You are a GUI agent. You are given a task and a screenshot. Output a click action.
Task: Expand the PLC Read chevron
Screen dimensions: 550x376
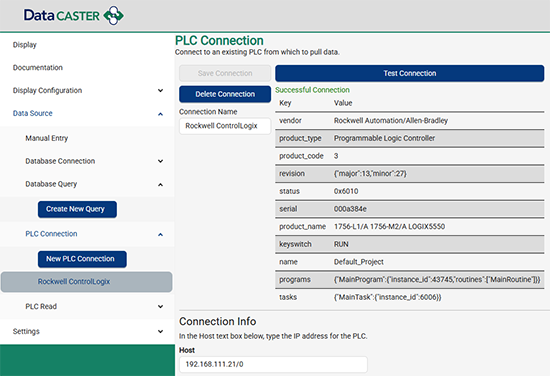pos(160,307)
